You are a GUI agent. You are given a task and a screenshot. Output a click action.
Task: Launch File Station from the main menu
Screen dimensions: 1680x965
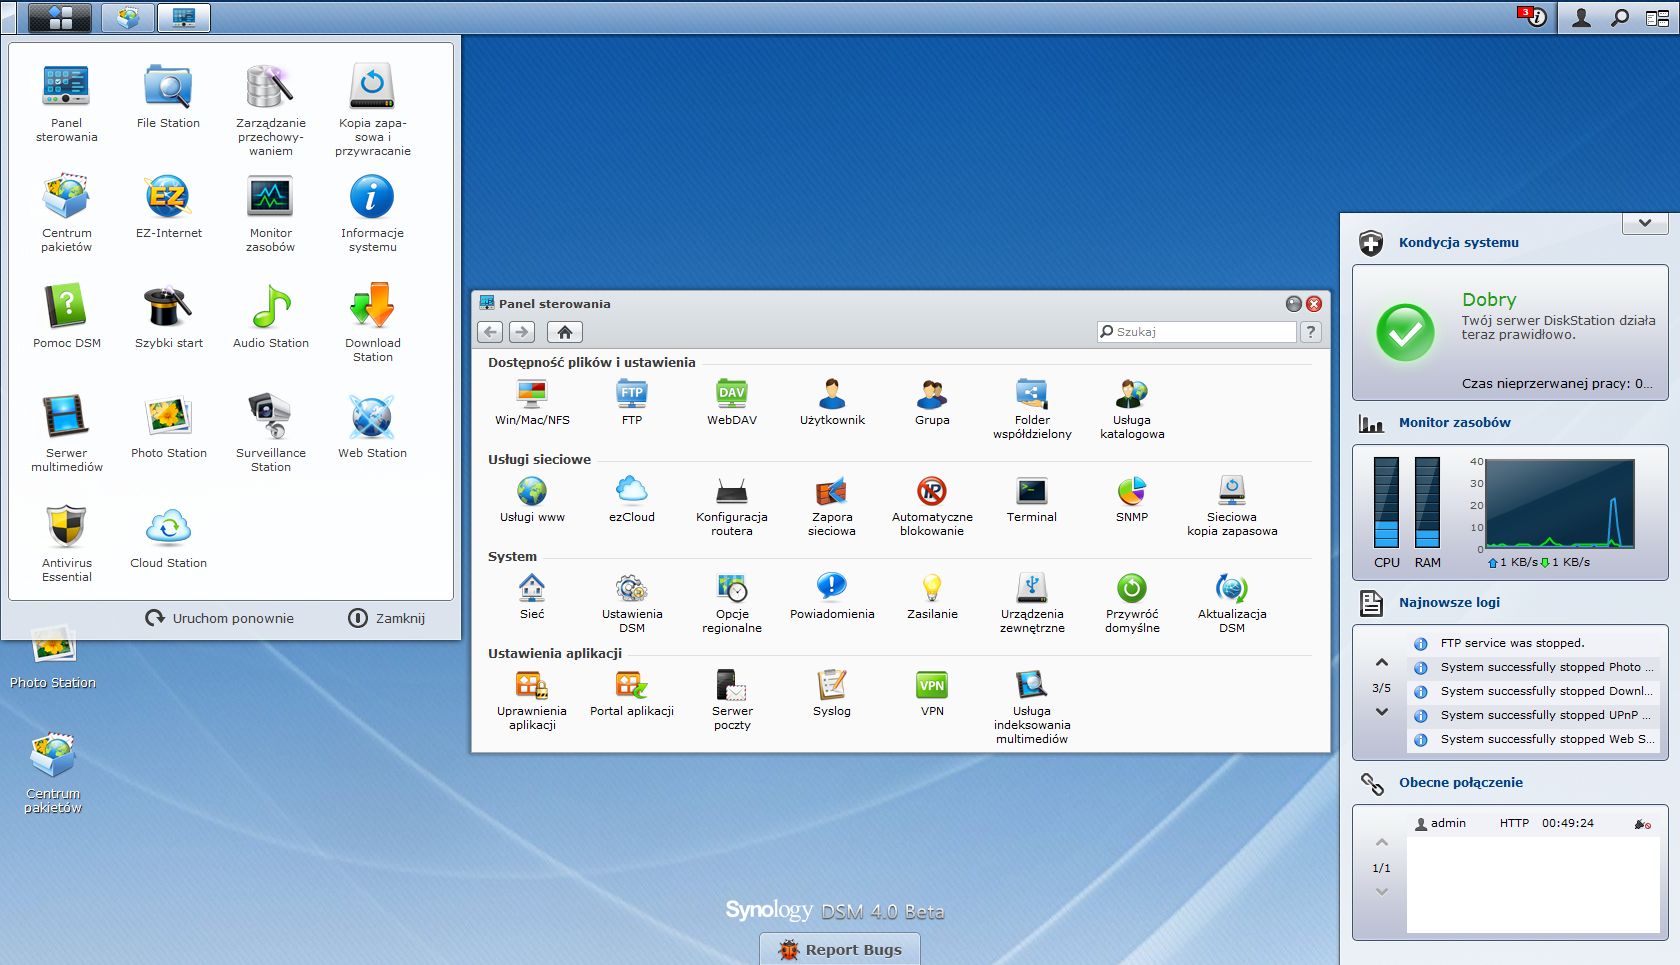(x=168, y=96)
